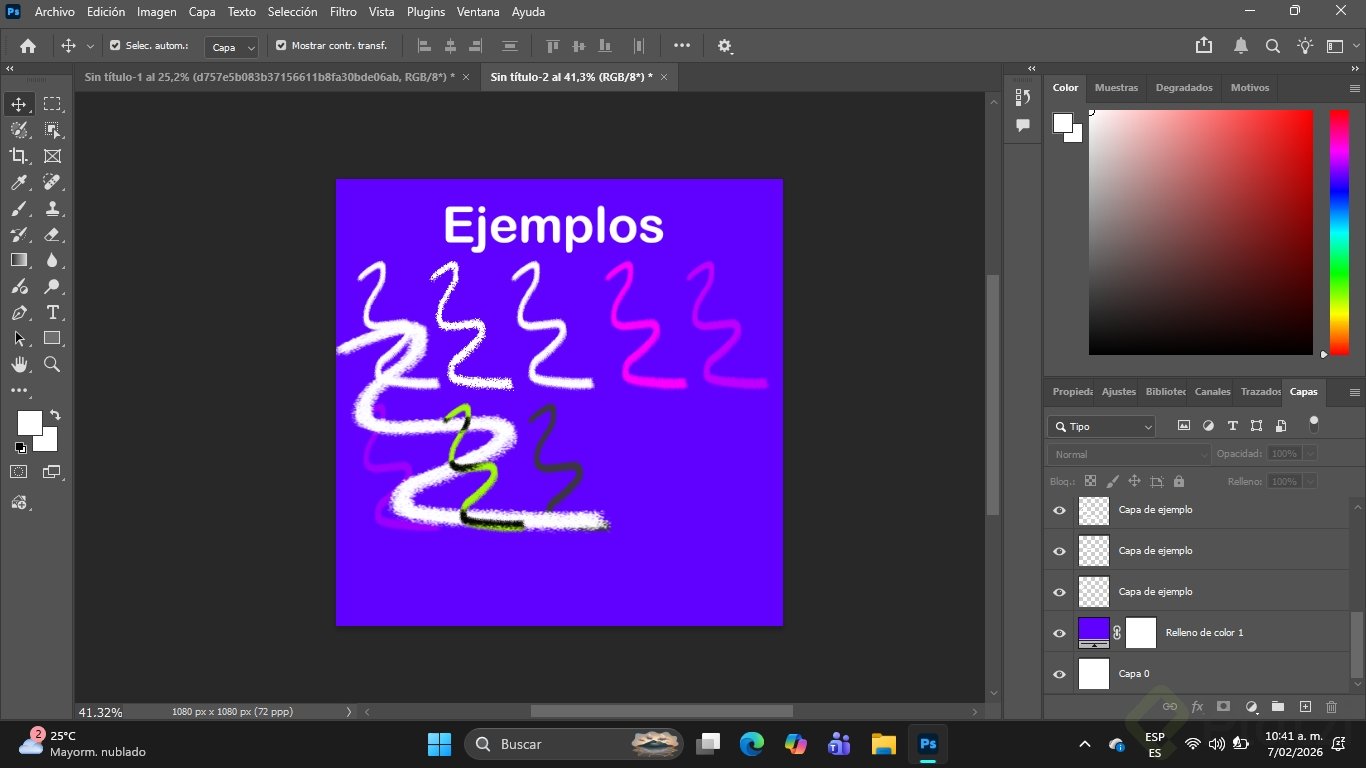Toggle the Selec. autom. checkbox
Image resolution: width=1366 pixels, height=768 pixels.
[x=115, y=46]
